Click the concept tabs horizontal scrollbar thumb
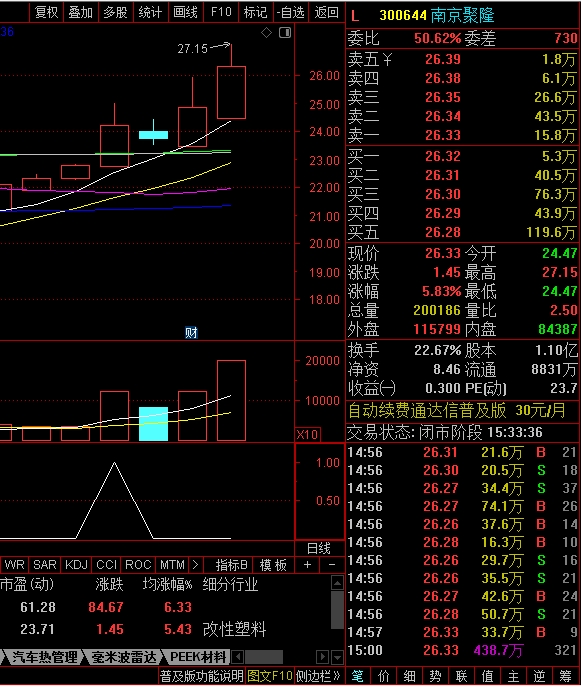The width and height of the screenshot is (581, 687). (x=264, y=657)
